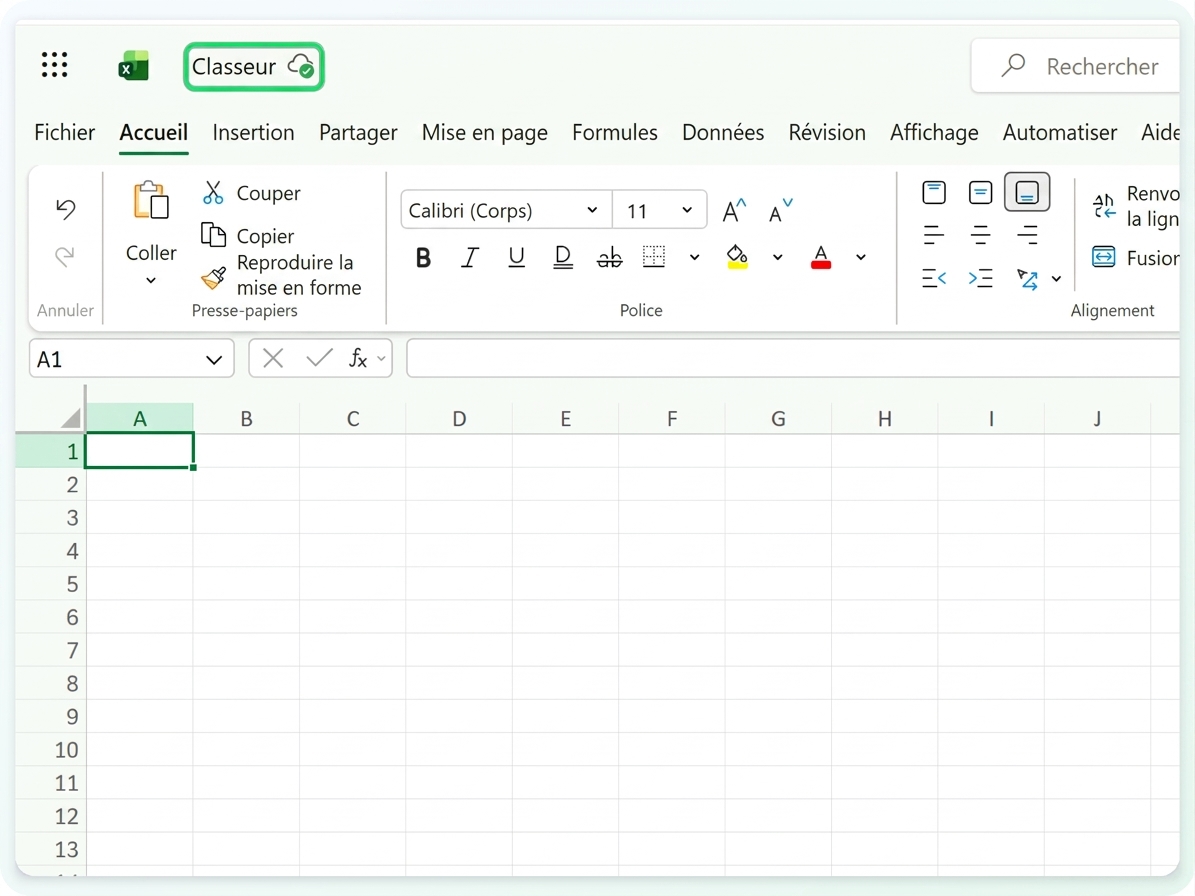Screen dimensions: 1195x896
Task: Align text left
Action: pos(934,235)
